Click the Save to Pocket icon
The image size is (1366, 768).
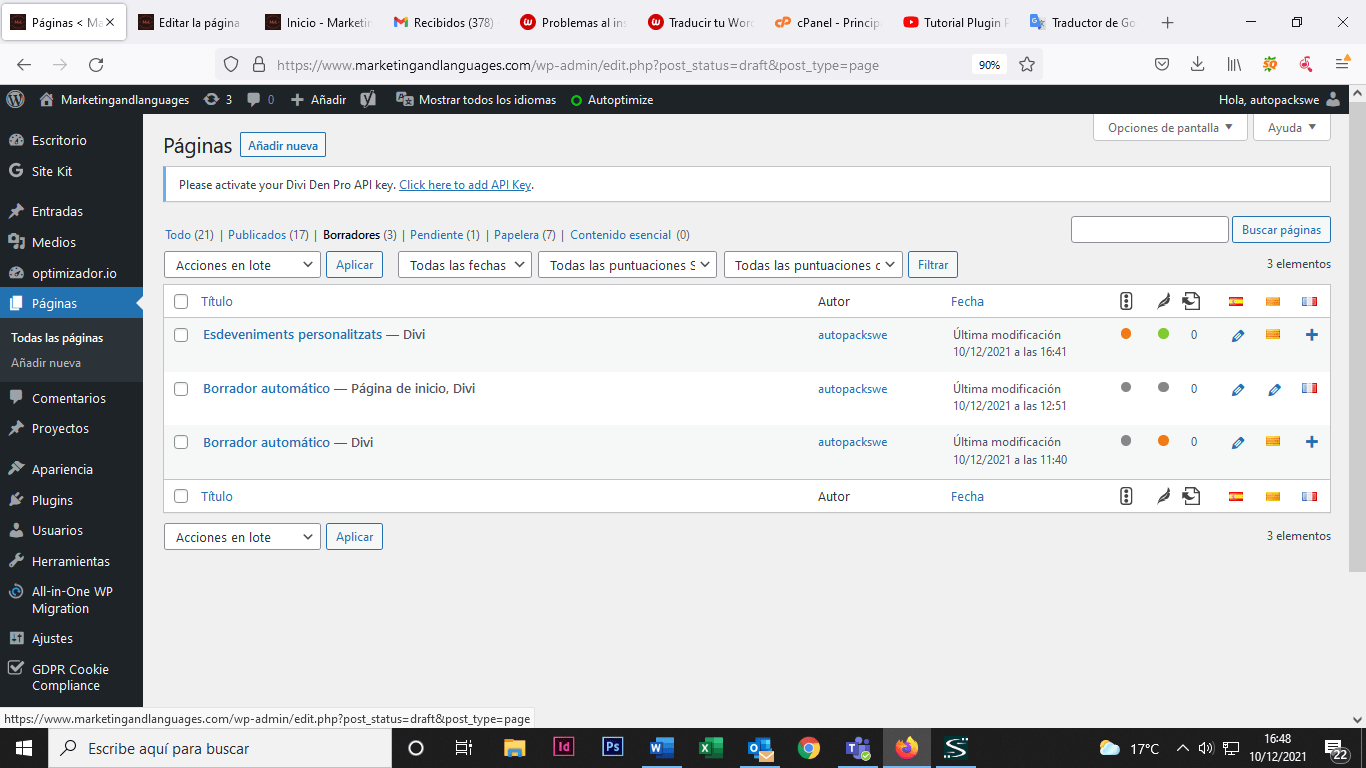coord(1162,64)
